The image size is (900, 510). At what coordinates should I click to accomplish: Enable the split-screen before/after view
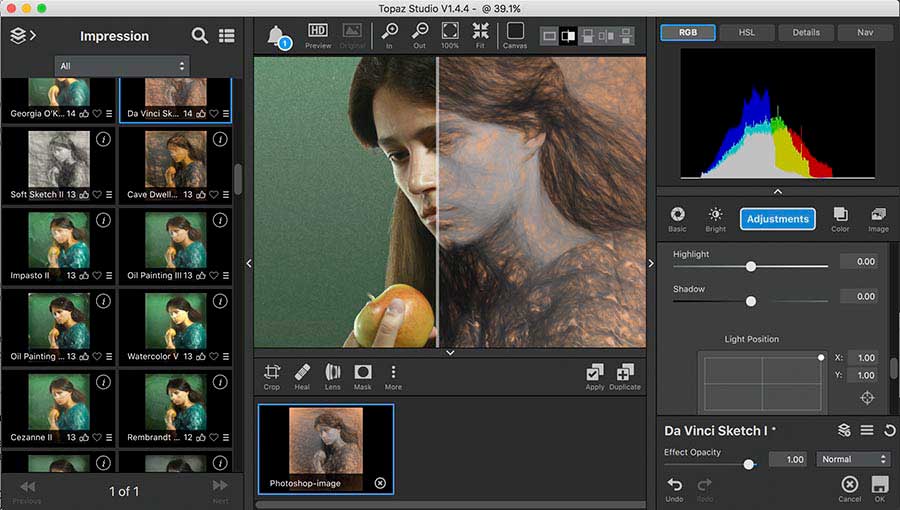(x=568, y=36)
